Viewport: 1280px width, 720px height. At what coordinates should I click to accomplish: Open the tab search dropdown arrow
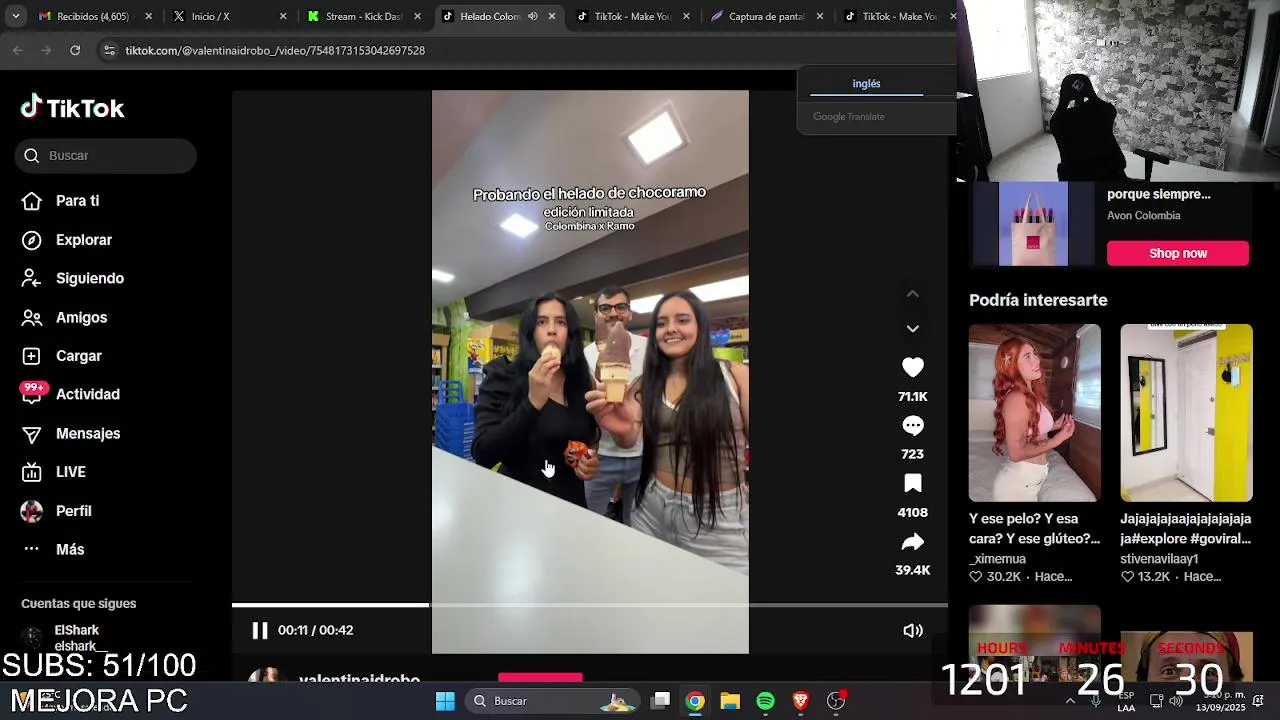tap(15, 16)
